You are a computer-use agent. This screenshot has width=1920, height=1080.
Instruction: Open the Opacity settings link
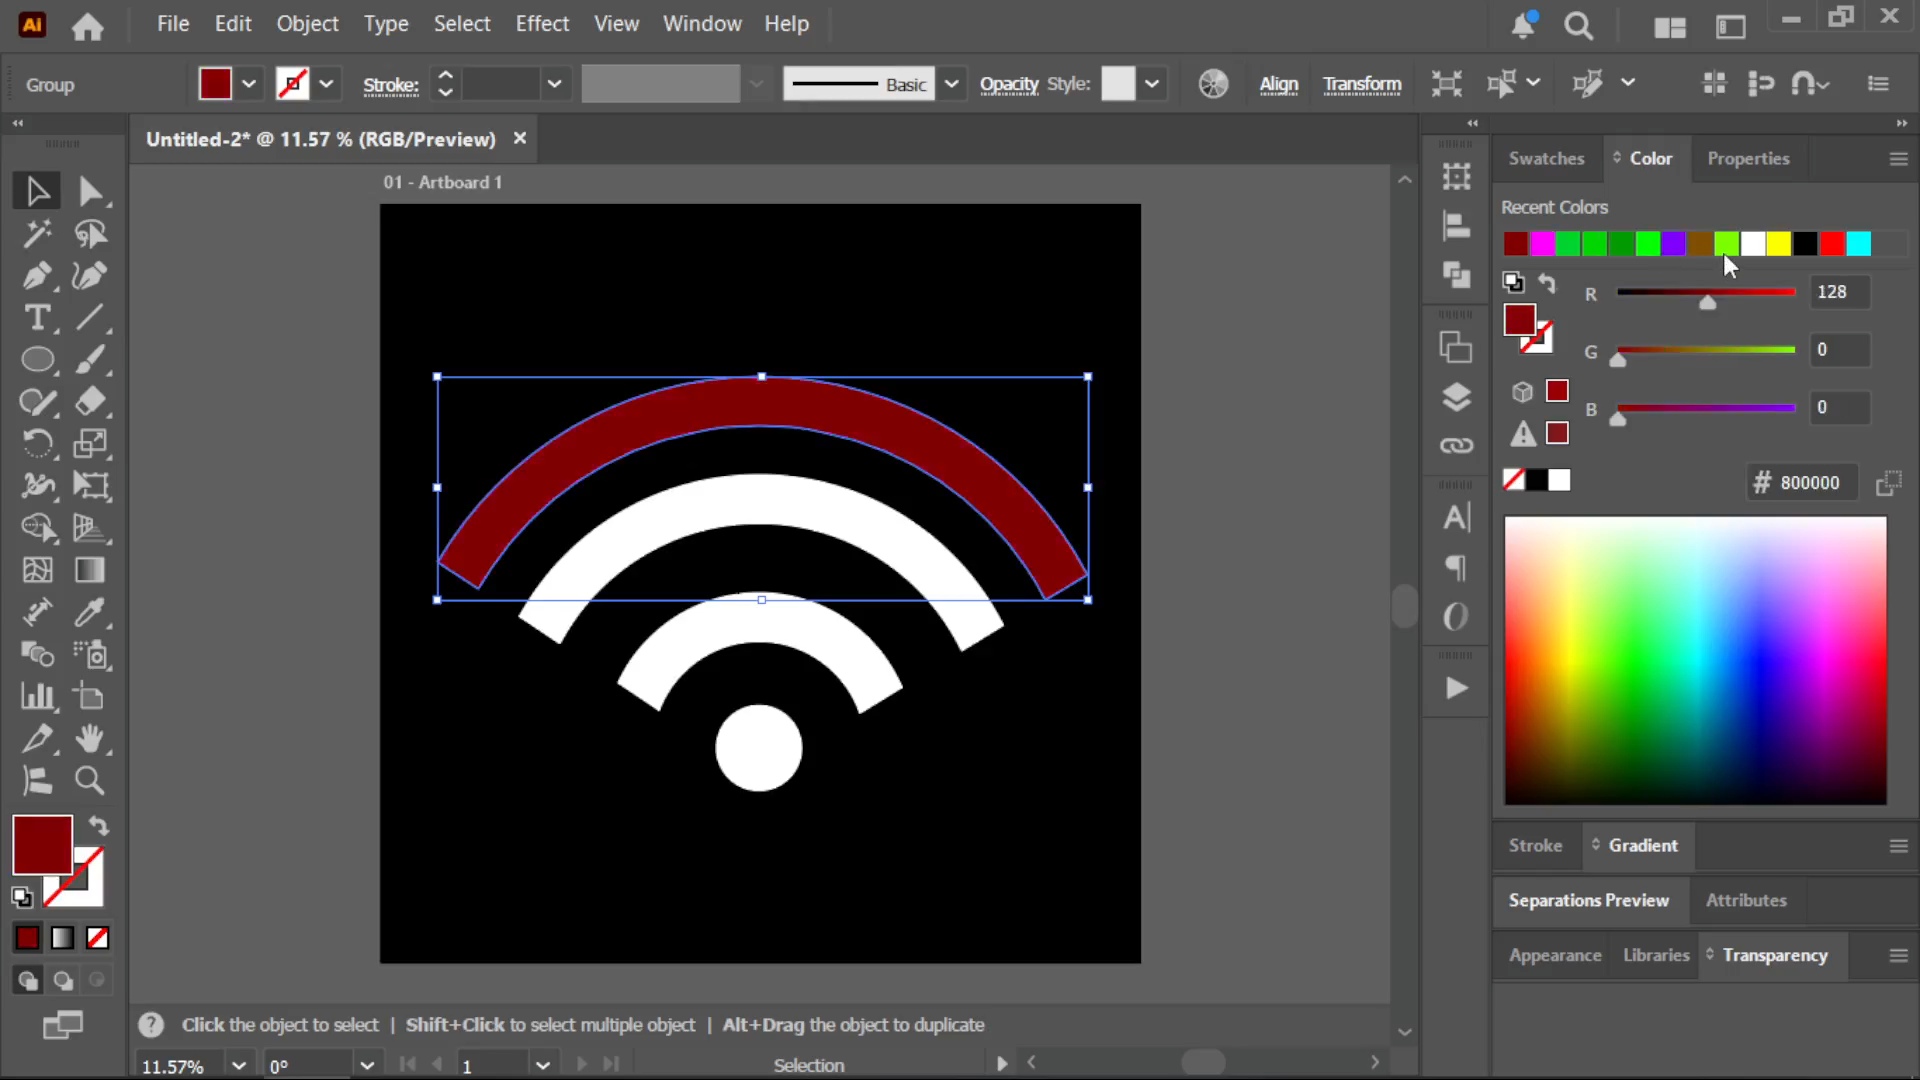tap(1009, 85)
